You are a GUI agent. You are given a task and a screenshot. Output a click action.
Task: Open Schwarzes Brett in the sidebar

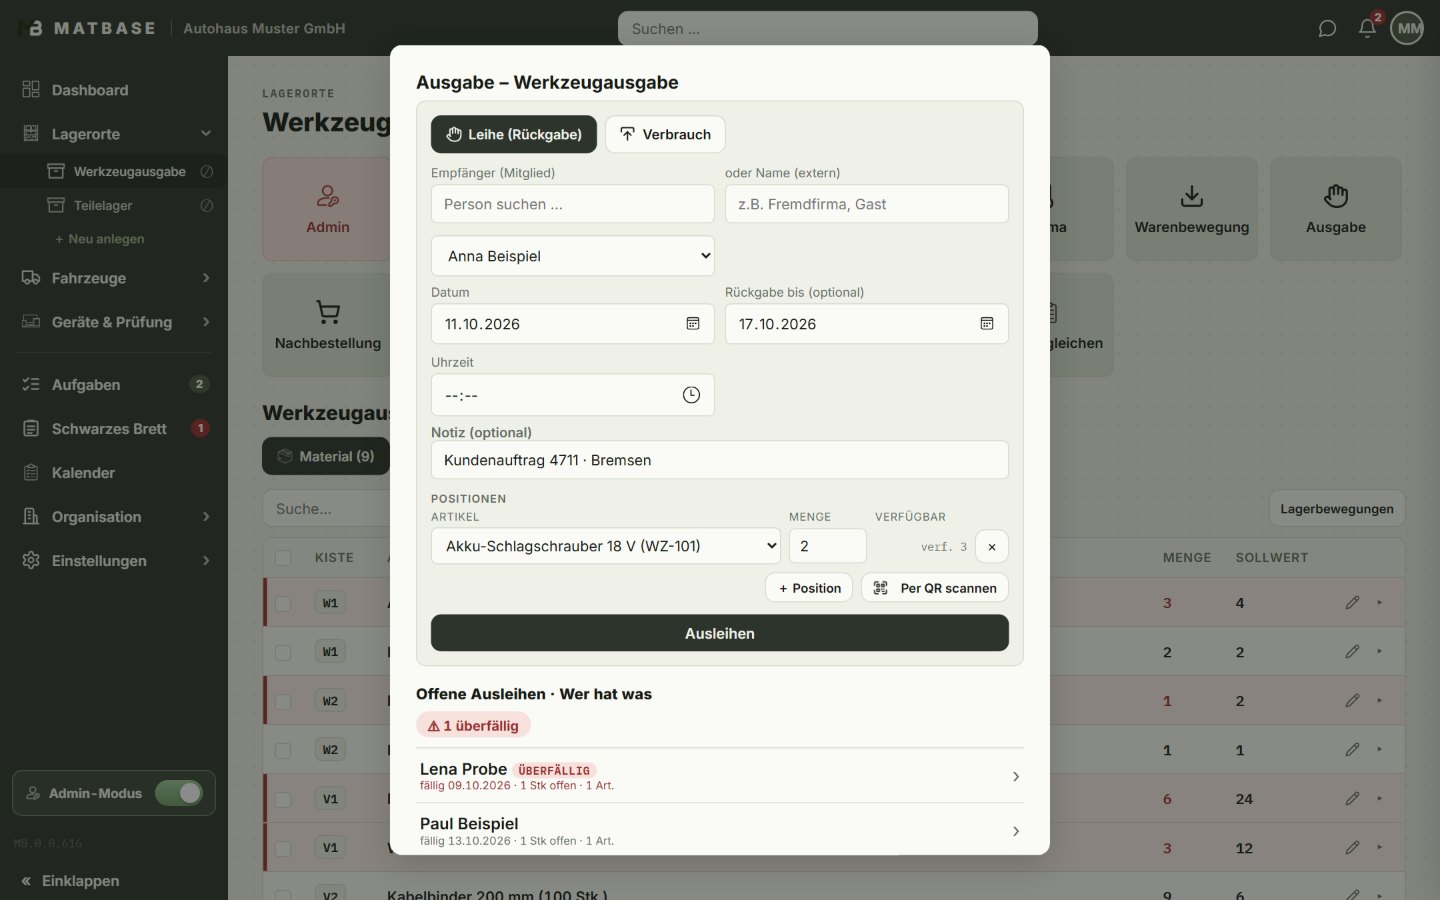pyautogui.click(x=114, y=429)
